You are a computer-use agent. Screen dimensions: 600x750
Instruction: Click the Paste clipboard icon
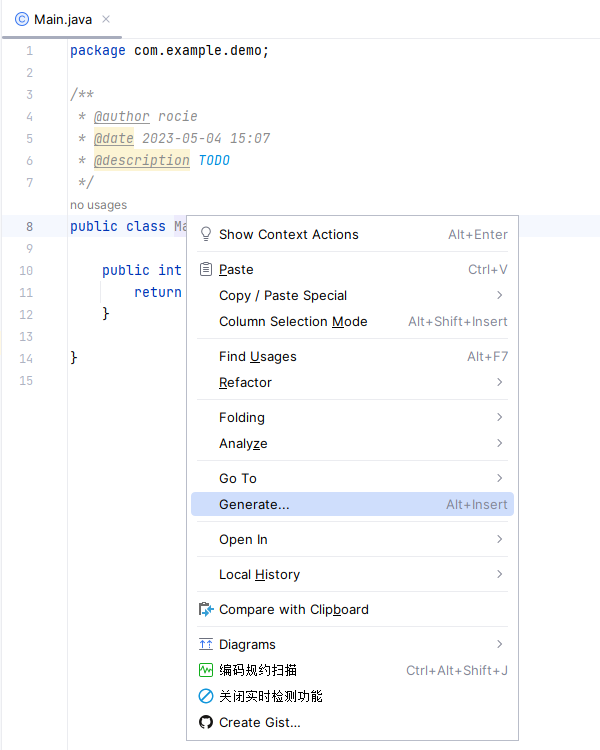coord(206,269)
